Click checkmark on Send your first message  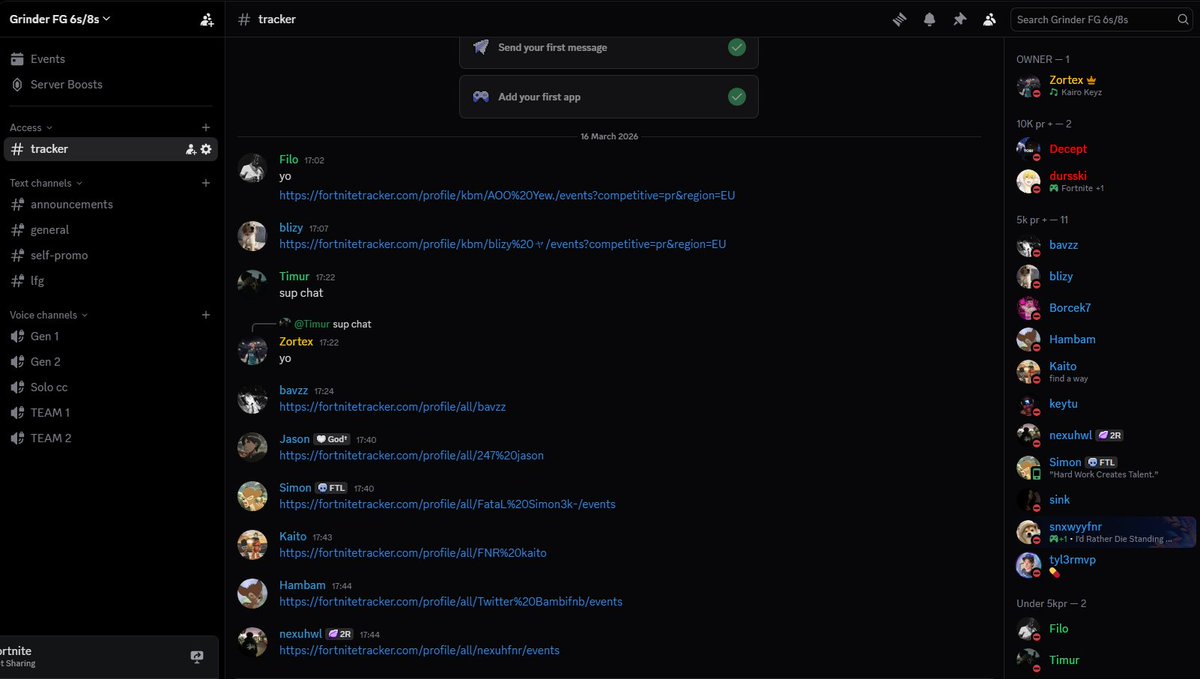coord(737,47)
